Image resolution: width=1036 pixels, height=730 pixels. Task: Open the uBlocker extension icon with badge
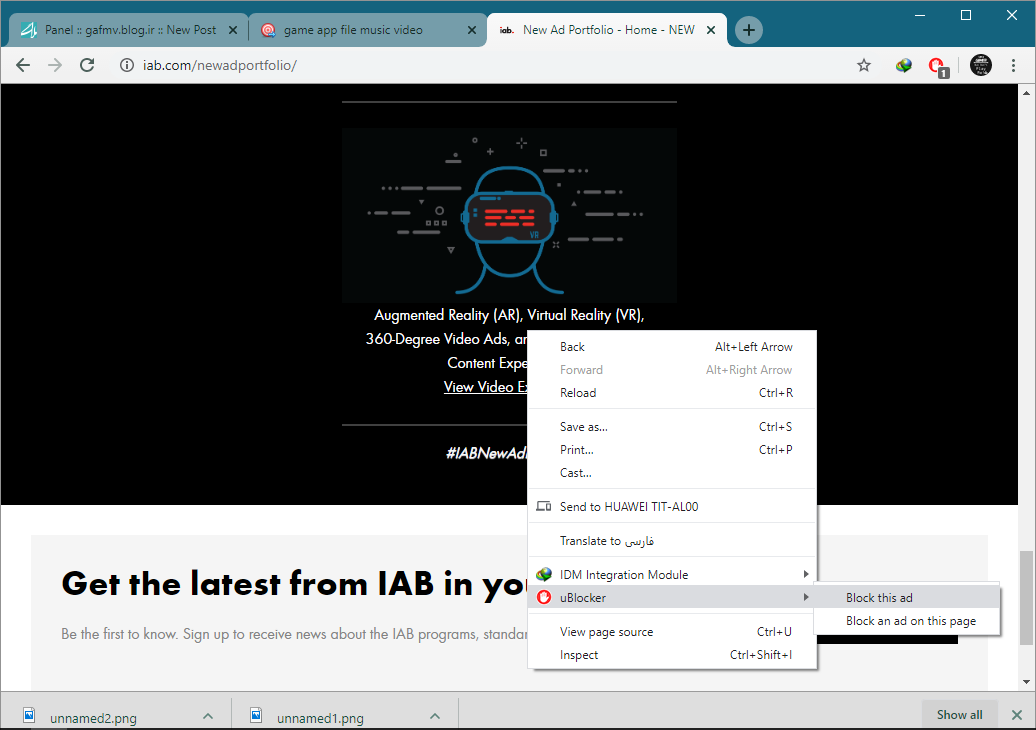pos(938,66)
